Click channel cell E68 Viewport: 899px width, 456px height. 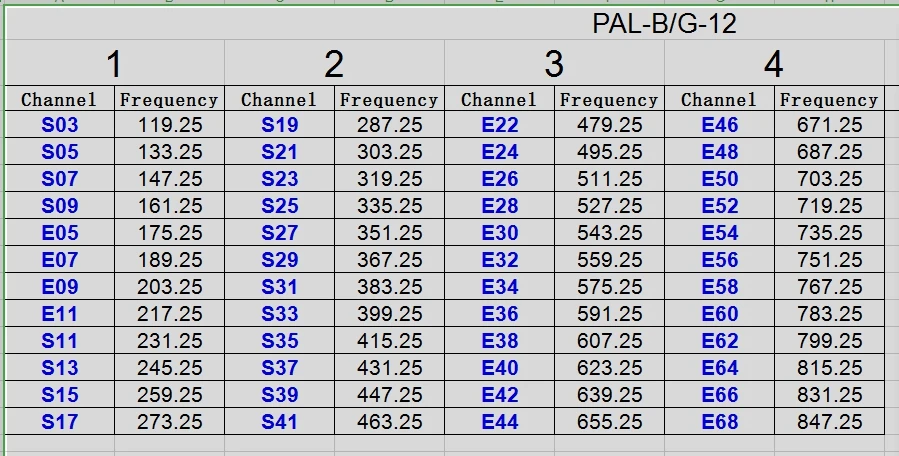720,422
